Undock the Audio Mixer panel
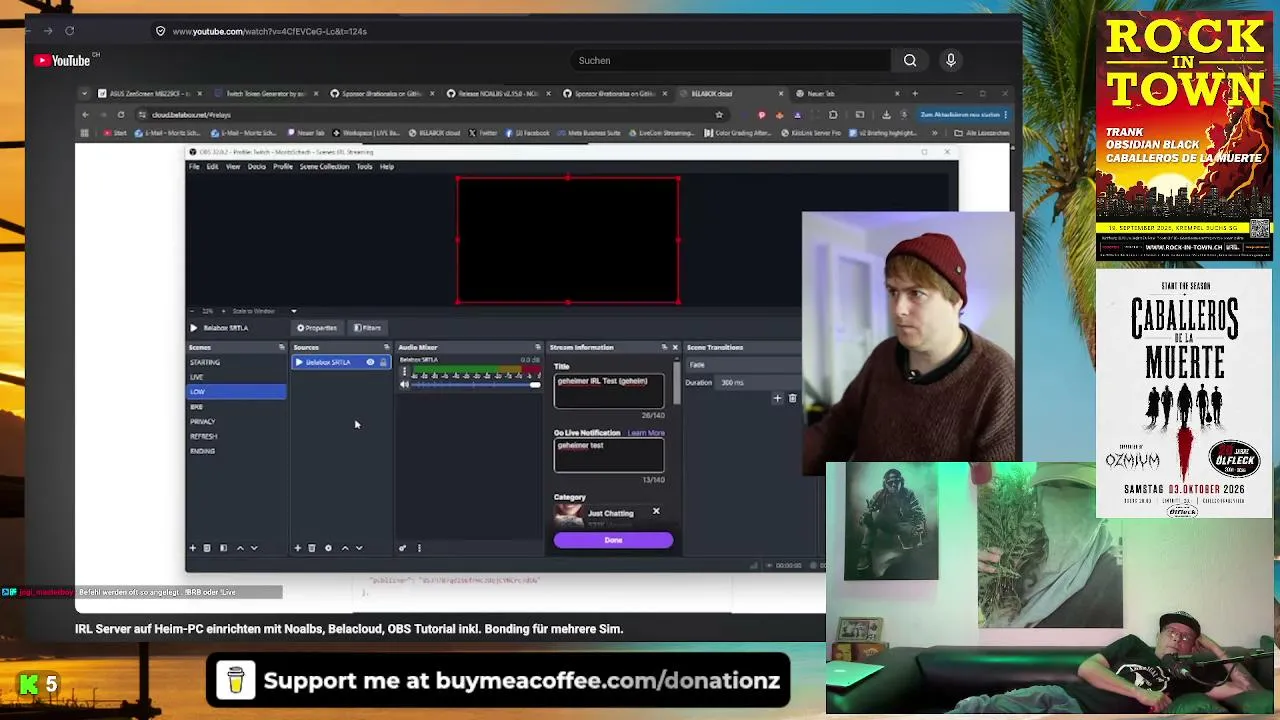Viewport: 1280px width, 720px height. (x=538, y=347)
